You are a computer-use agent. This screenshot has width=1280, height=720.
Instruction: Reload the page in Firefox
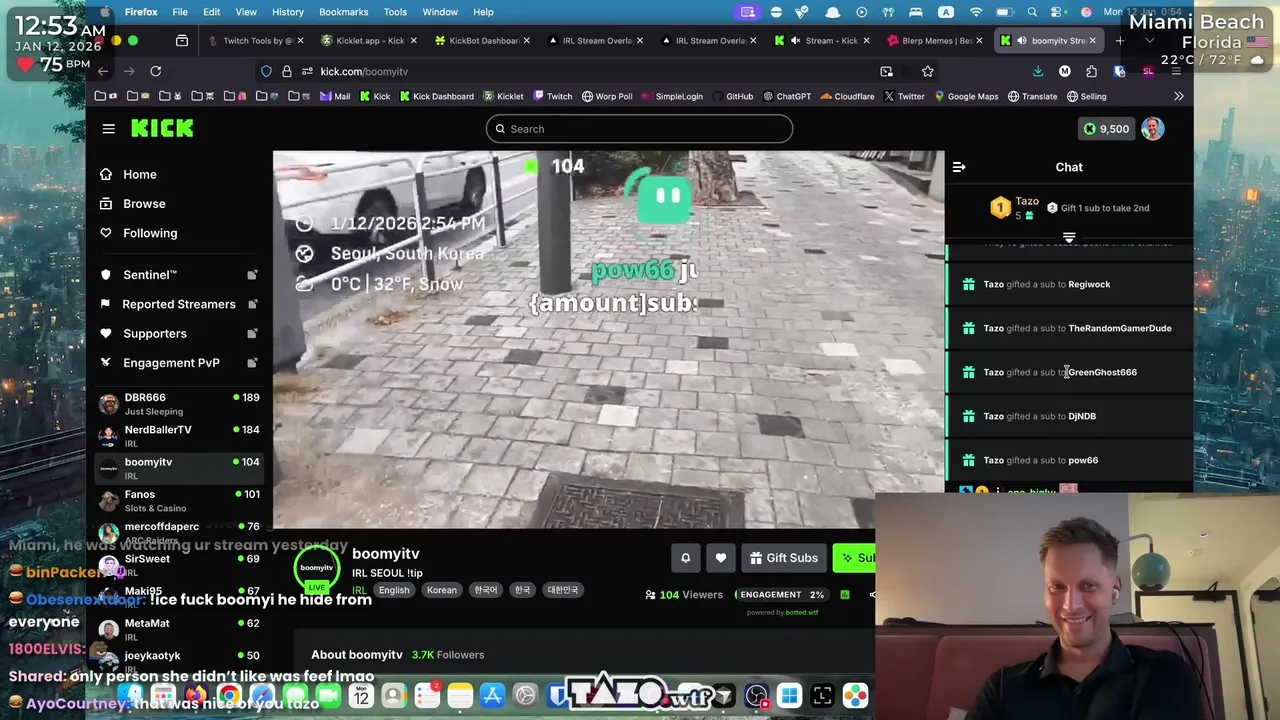pyautogui.click(x=156, y=71)
